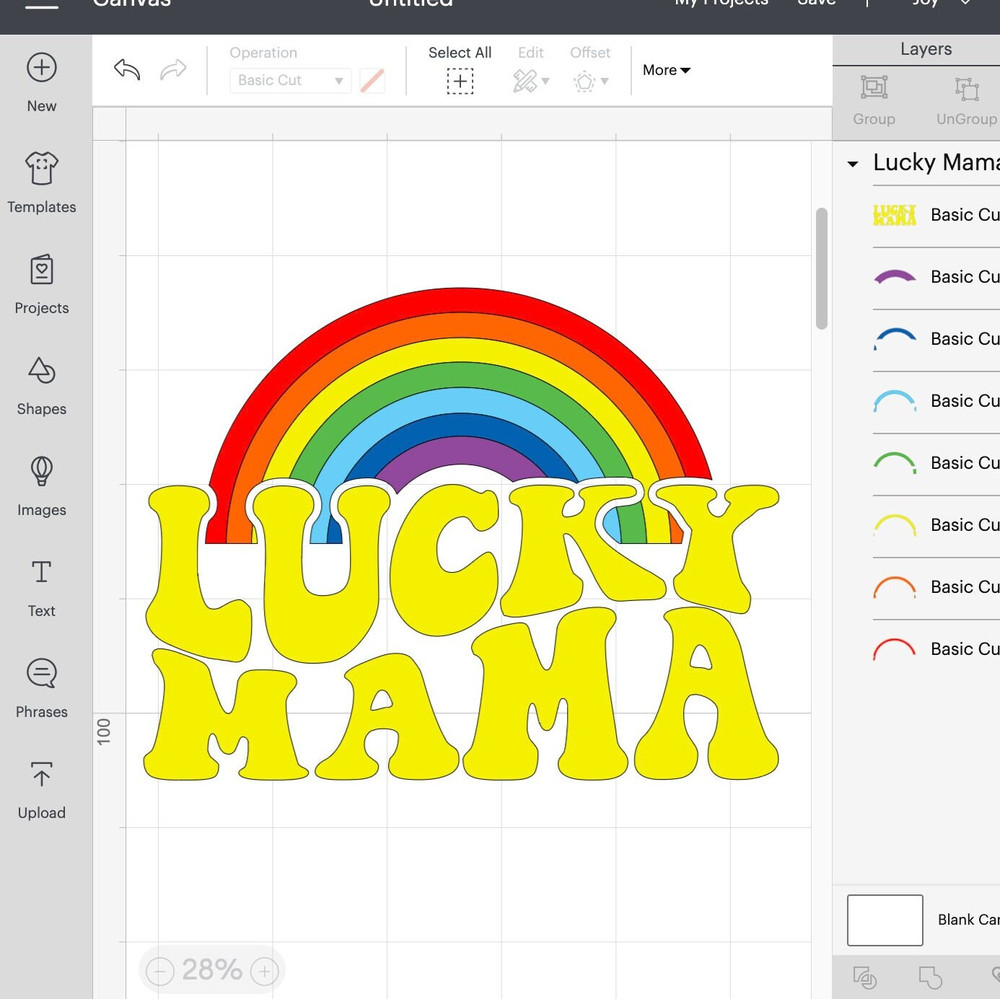The image size is (1000, 1000).
Task: Click the Blank Canvas color swatch
Action: click(x=884, y=920)
